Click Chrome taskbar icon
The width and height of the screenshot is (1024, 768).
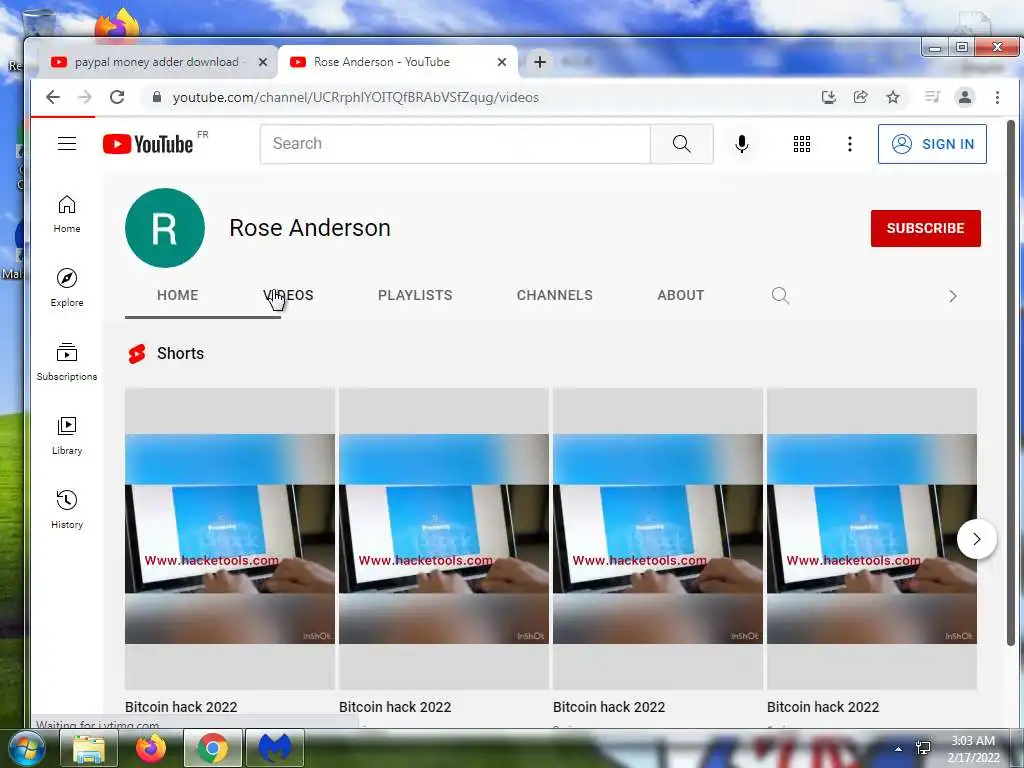click(213, 748)
